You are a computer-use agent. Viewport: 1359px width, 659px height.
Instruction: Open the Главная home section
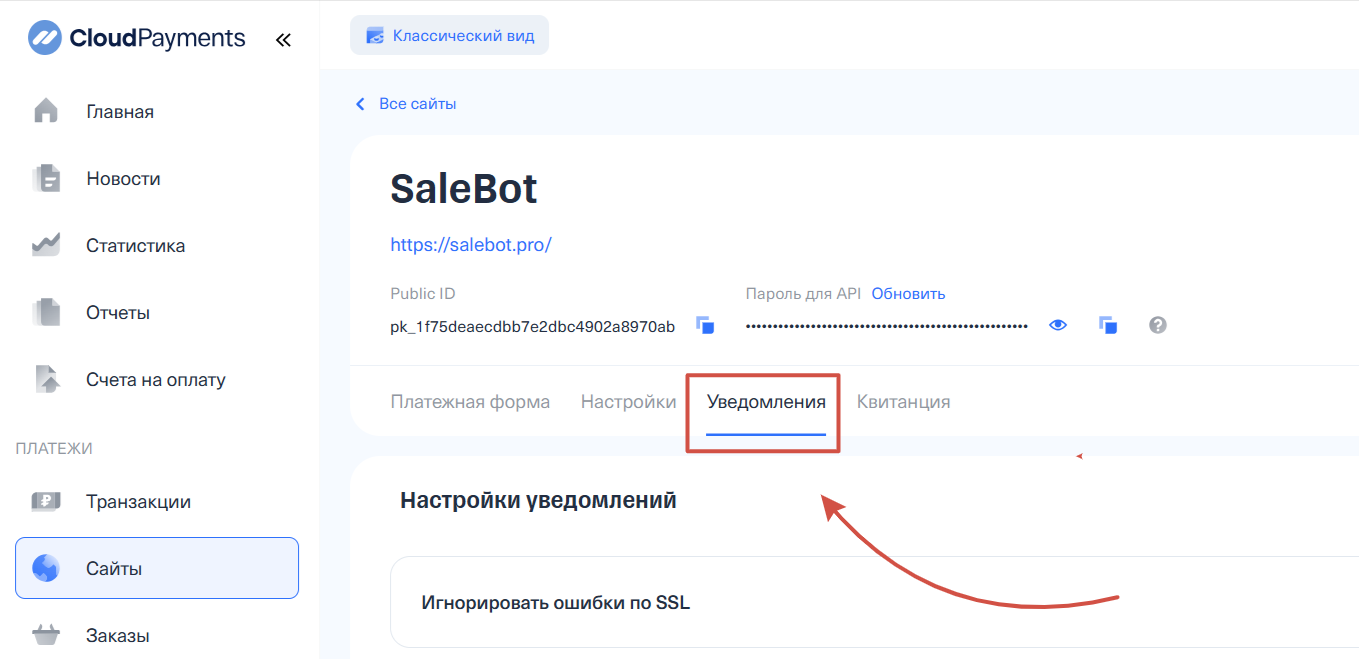coord(119,112)
